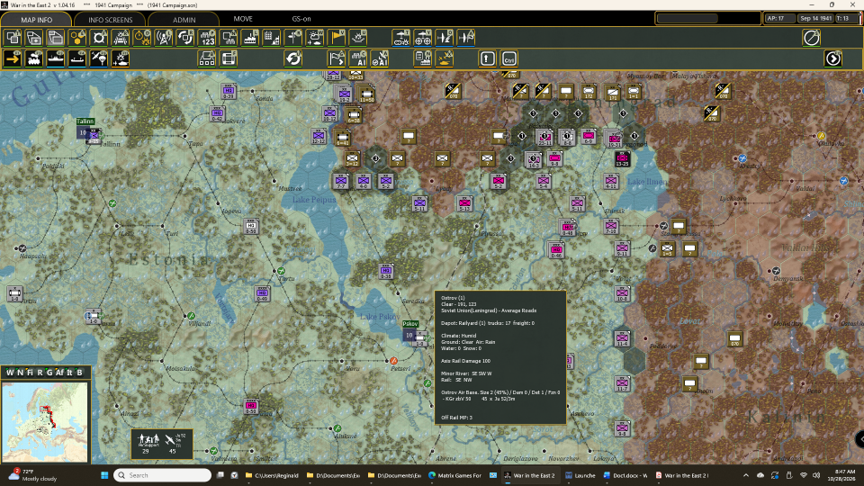Click the Ctrl key mode button
This screenshot has width=864, height=486.
[x=509, y=58]
